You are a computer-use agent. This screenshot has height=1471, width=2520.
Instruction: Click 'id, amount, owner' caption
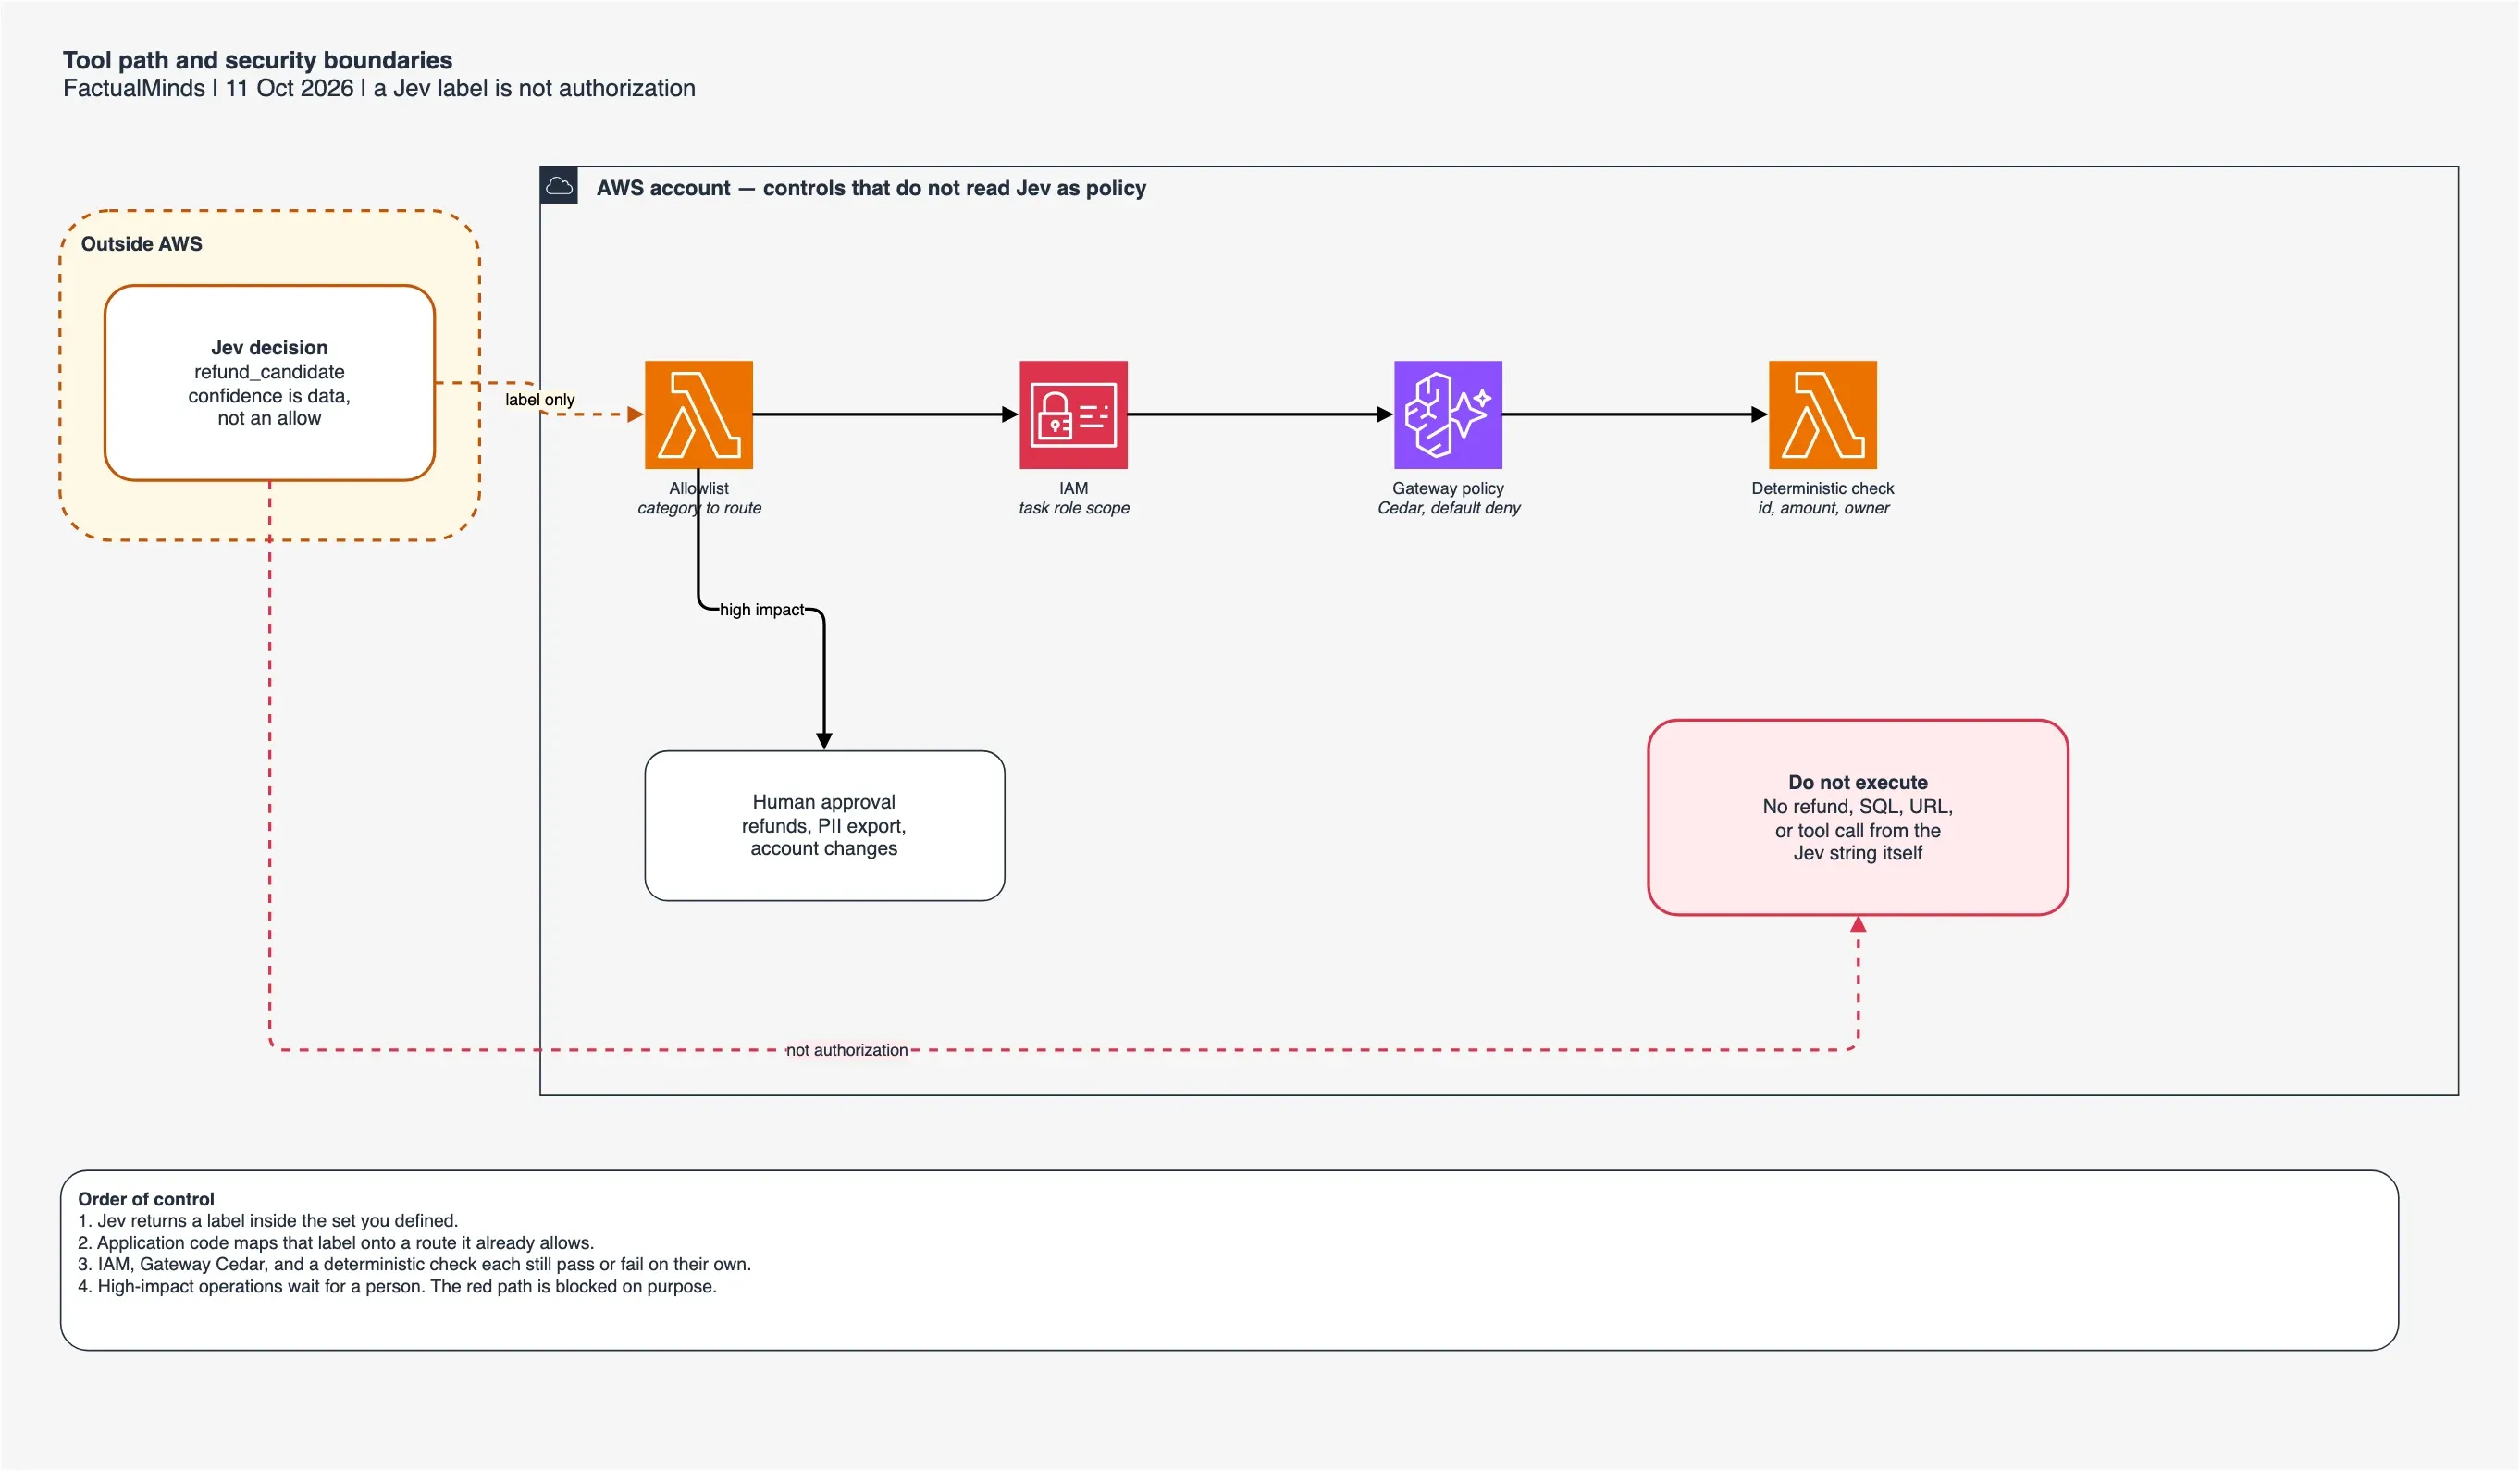point(1823,507)
